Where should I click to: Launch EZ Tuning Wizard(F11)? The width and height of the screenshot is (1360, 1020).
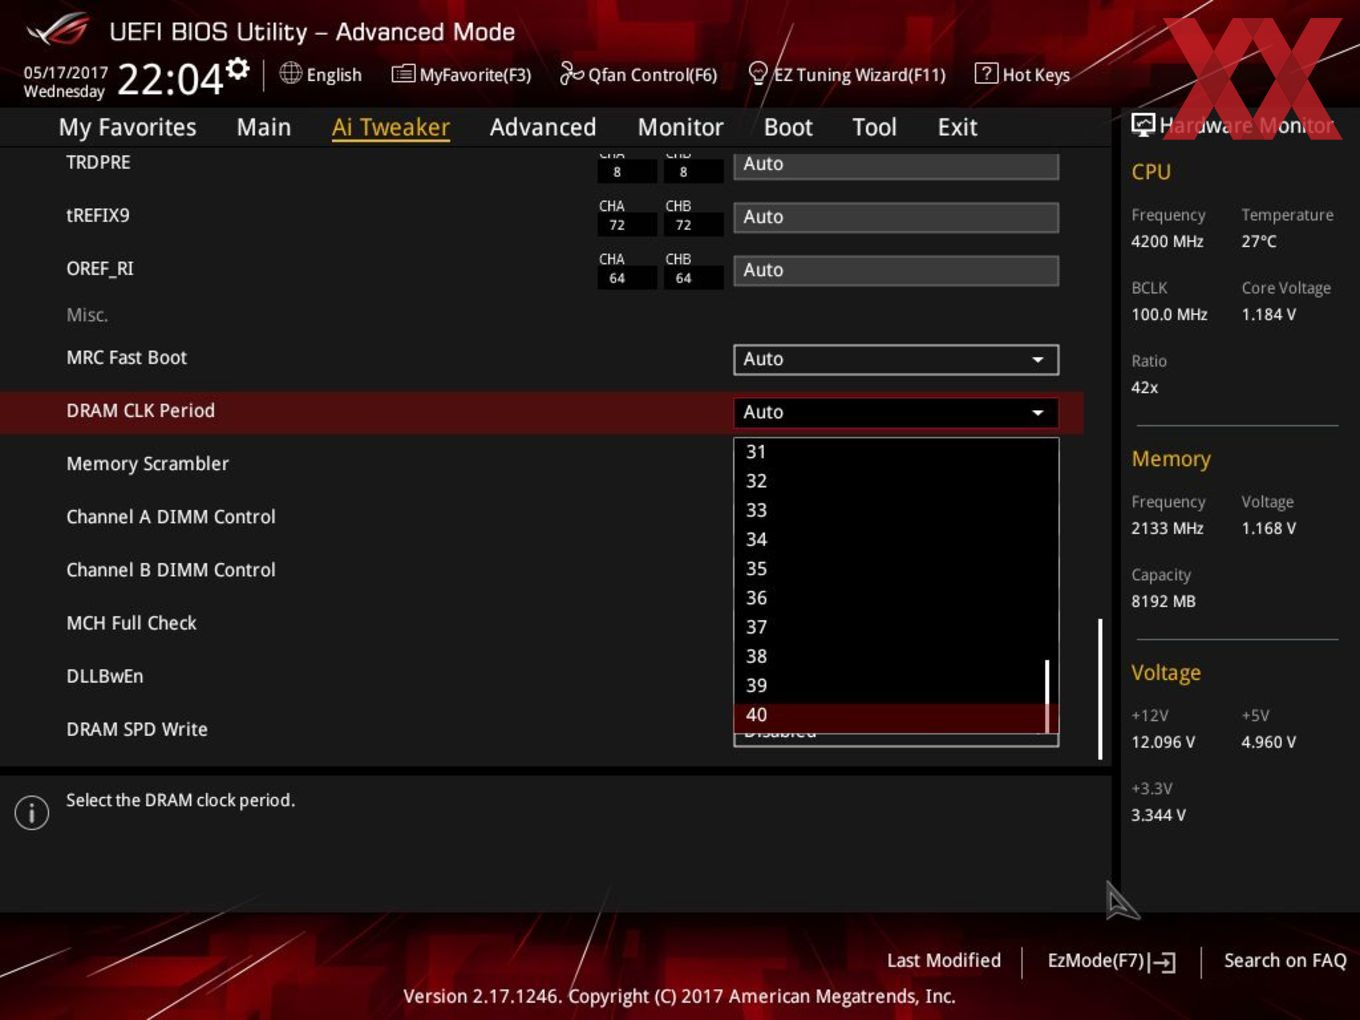click(846, 74)
